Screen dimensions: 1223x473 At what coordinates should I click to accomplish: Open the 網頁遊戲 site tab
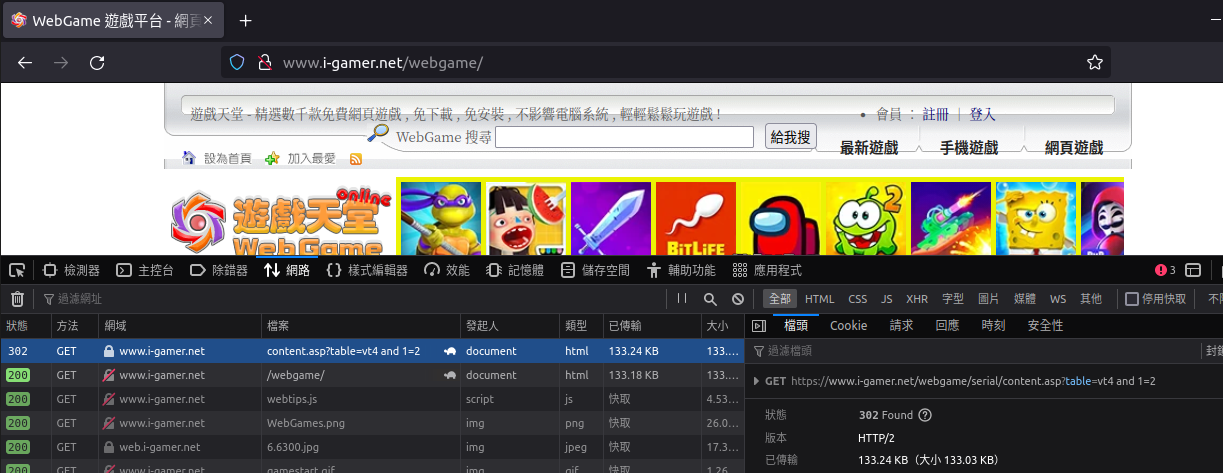(1073, 148)
